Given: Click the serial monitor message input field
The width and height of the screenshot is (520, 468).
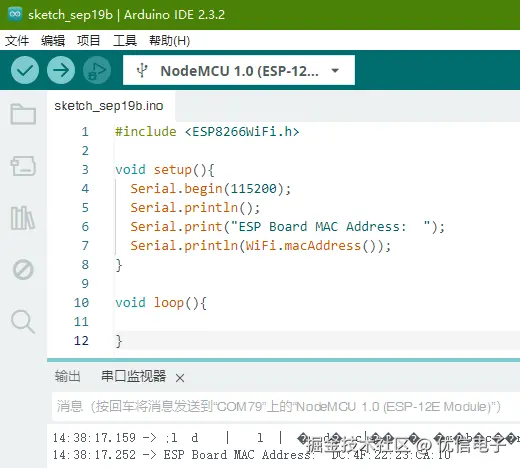Looking at the screenshot, I should [x=286, y=406].
